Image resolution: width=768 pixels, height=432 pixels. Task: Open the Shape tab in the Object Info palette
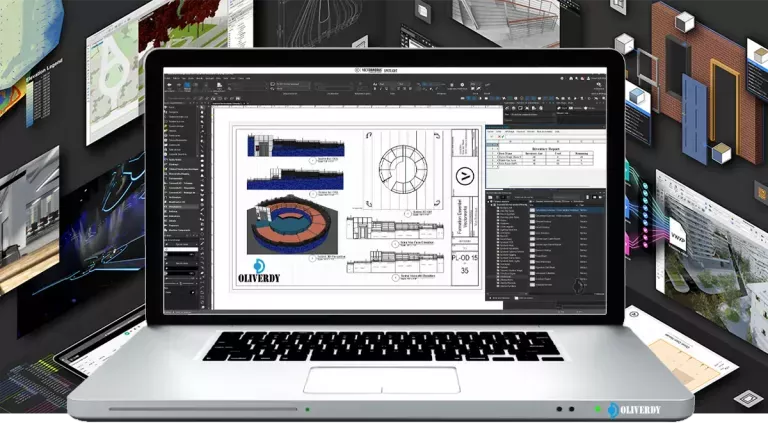click(x=562, y=108)
